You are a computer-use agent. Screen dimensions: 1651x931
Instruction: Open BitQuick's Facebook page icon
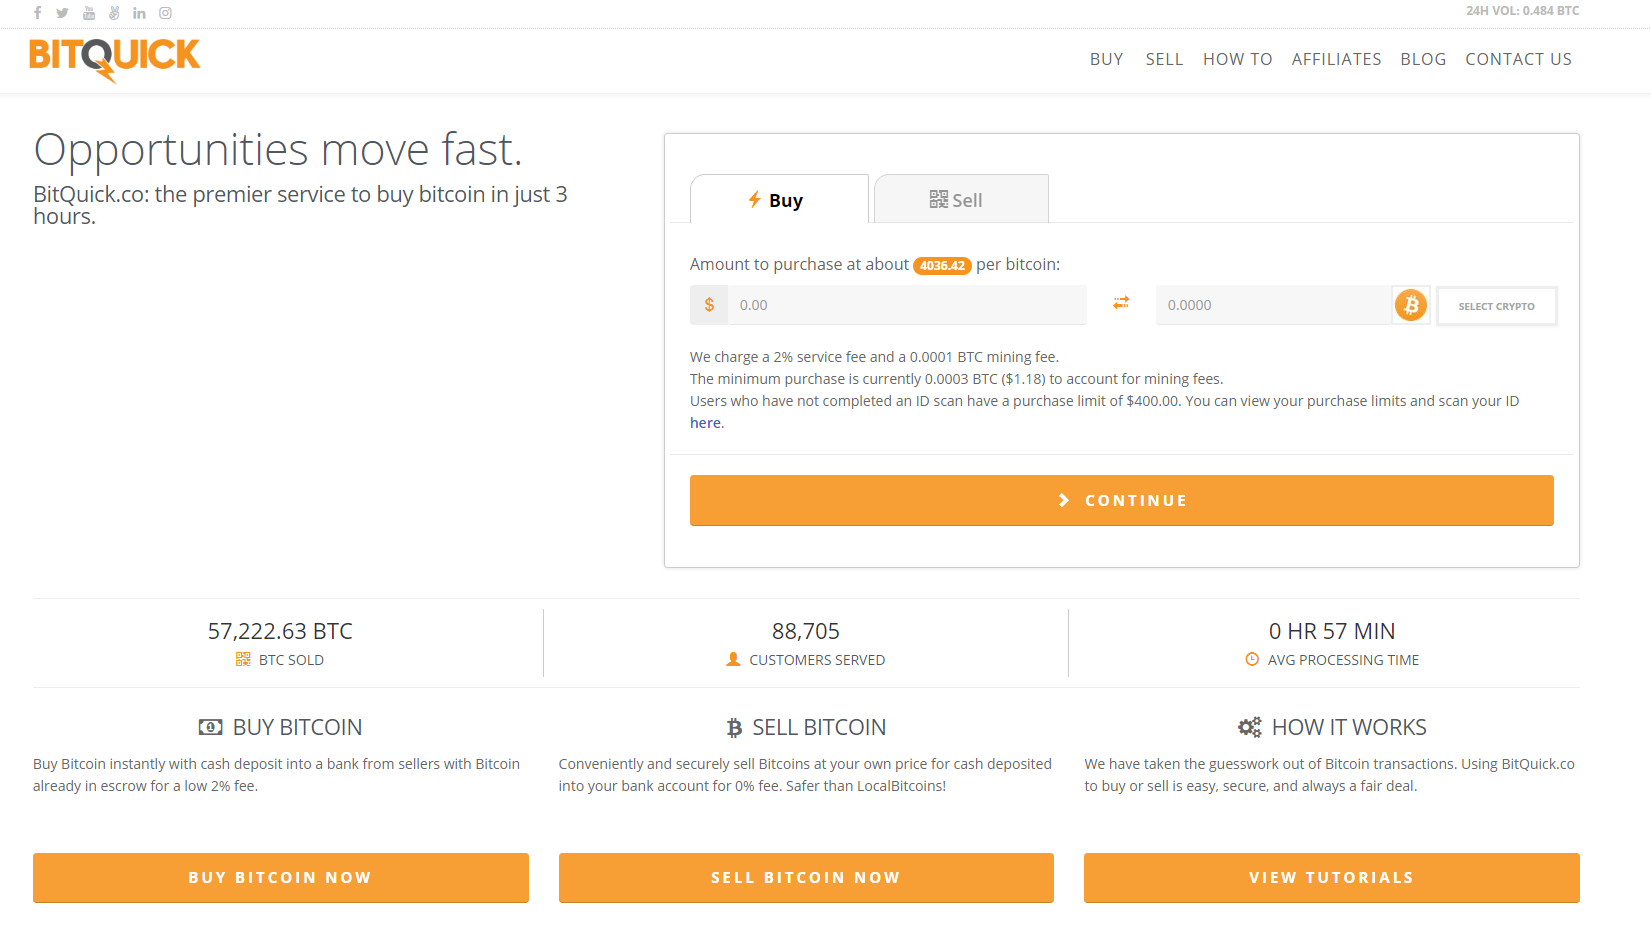coord(36,13)
